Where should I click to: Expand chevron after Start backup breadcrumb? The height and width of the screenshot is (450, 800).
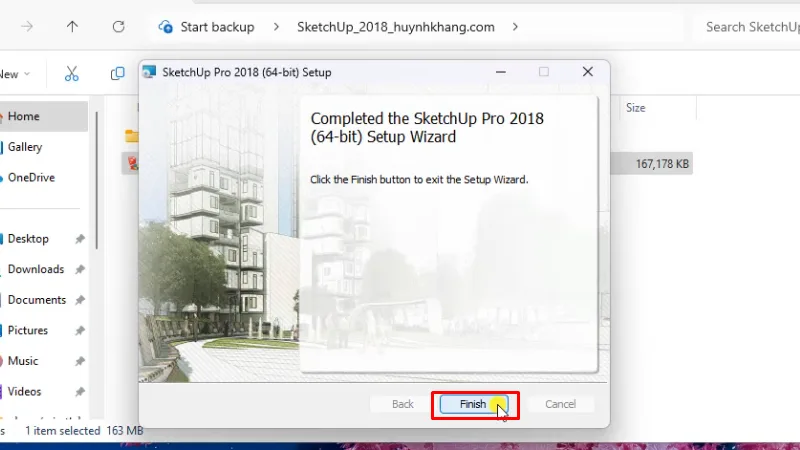tap(276, 27)
